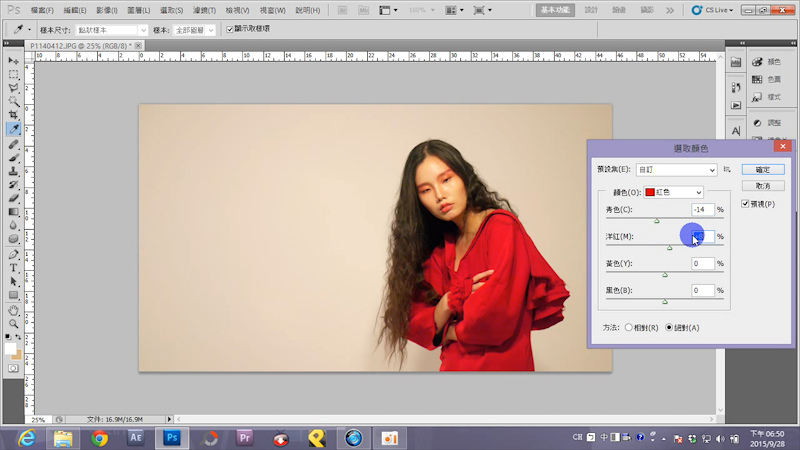This screenshot has height=450, width=800.
Task: Switch to the 設計 workspace
Action: (591, 10)
